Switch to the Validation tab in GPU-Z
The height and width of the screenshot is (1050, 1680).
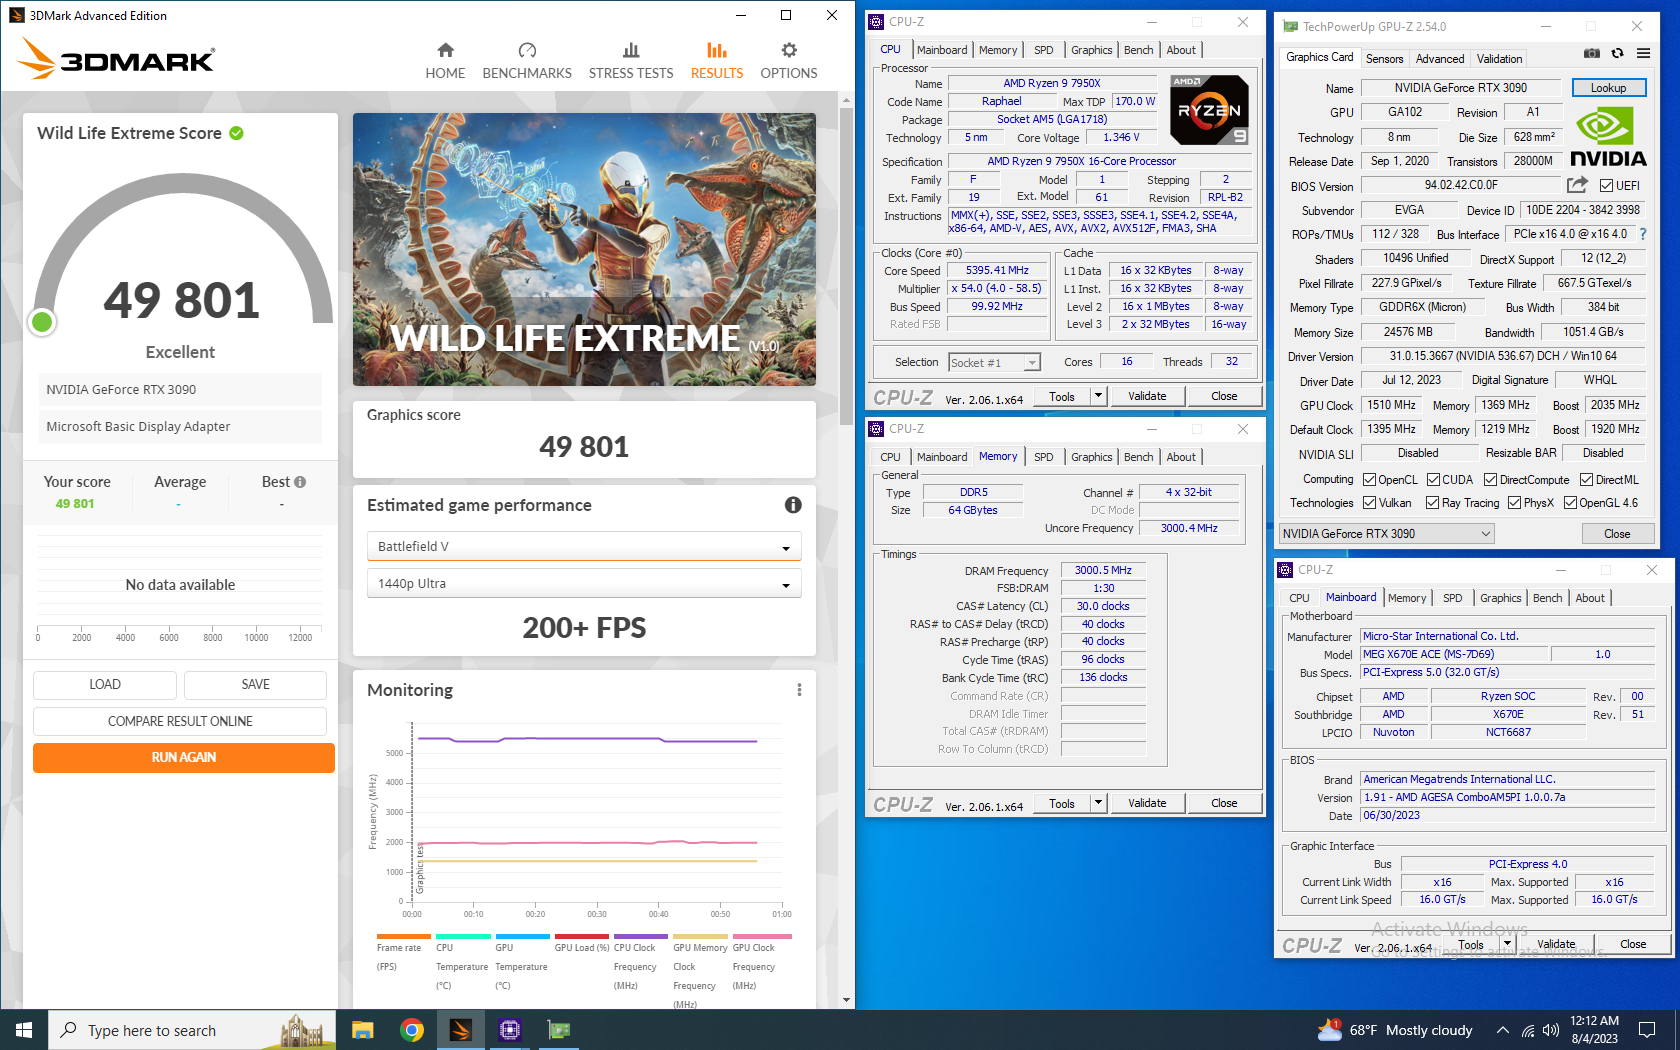pos(1499,59)
